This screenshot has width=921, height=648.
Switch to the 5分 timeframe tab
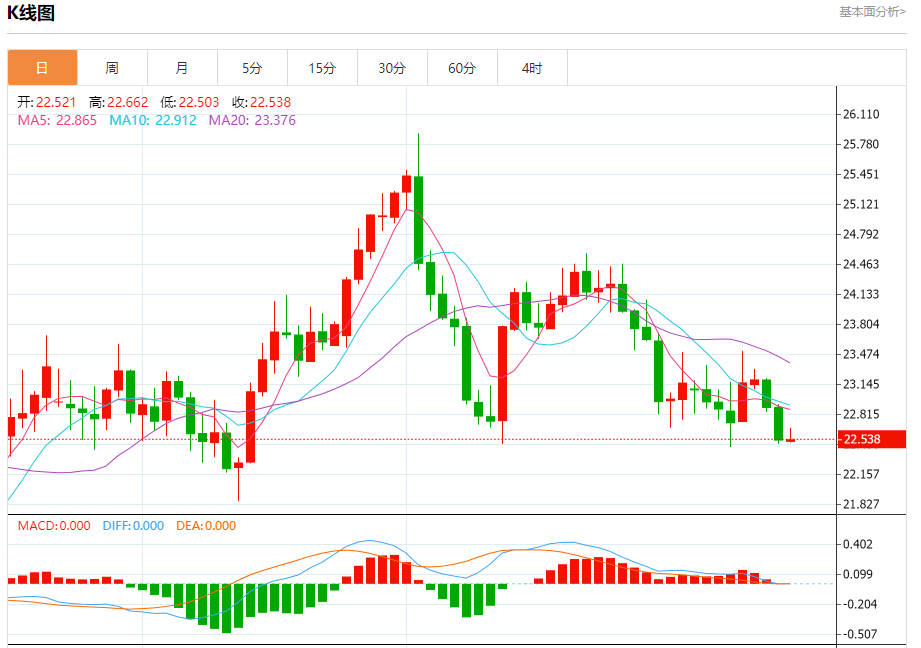(252, 68)
